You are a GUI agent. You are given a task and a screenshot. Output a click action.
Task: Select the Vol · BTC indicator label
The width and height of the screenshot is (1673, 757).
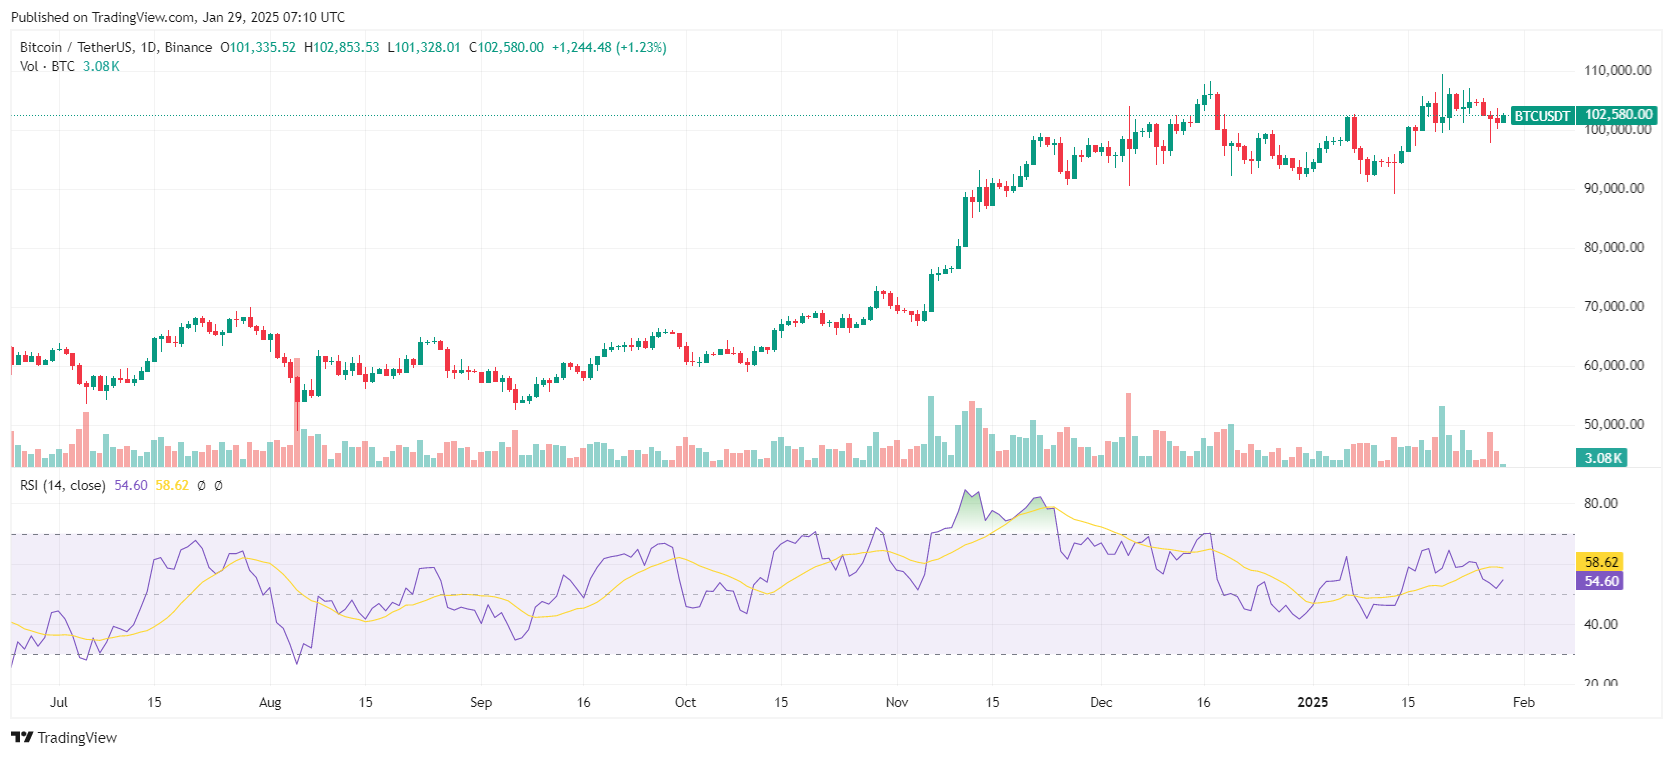pos(47,66)
